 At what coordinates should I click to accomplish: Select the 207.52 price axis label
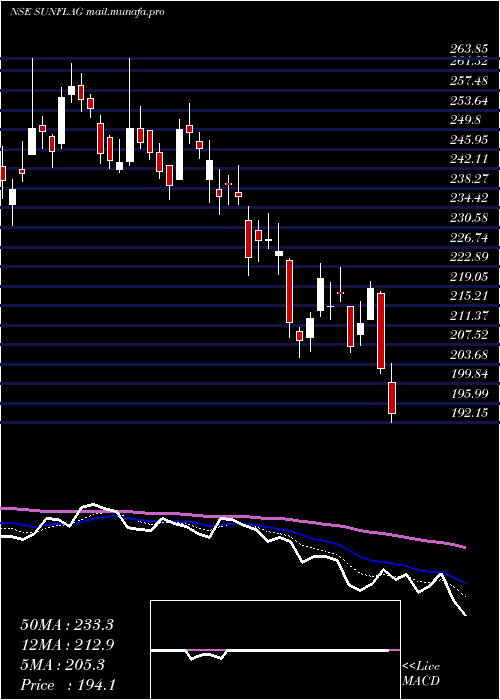[469, 335]
